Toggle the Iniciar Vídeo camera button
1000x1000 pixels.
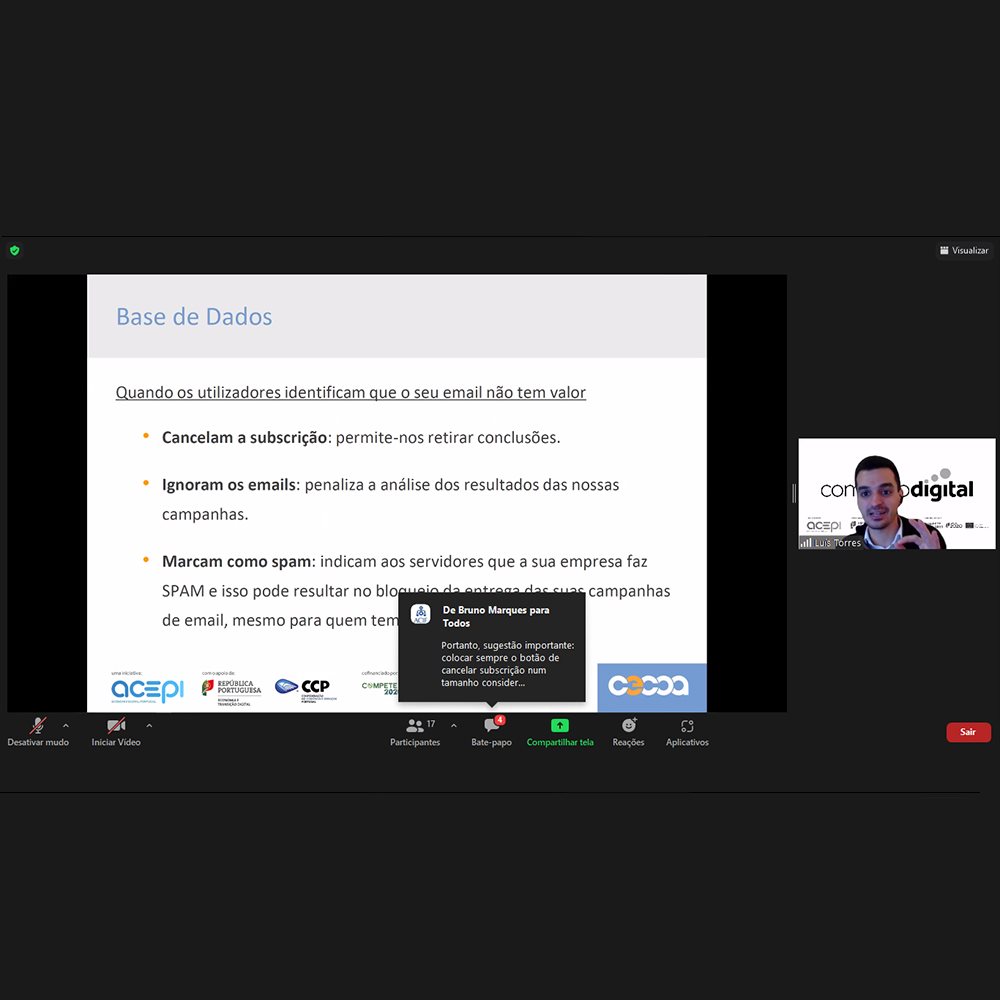click(116, 726)
